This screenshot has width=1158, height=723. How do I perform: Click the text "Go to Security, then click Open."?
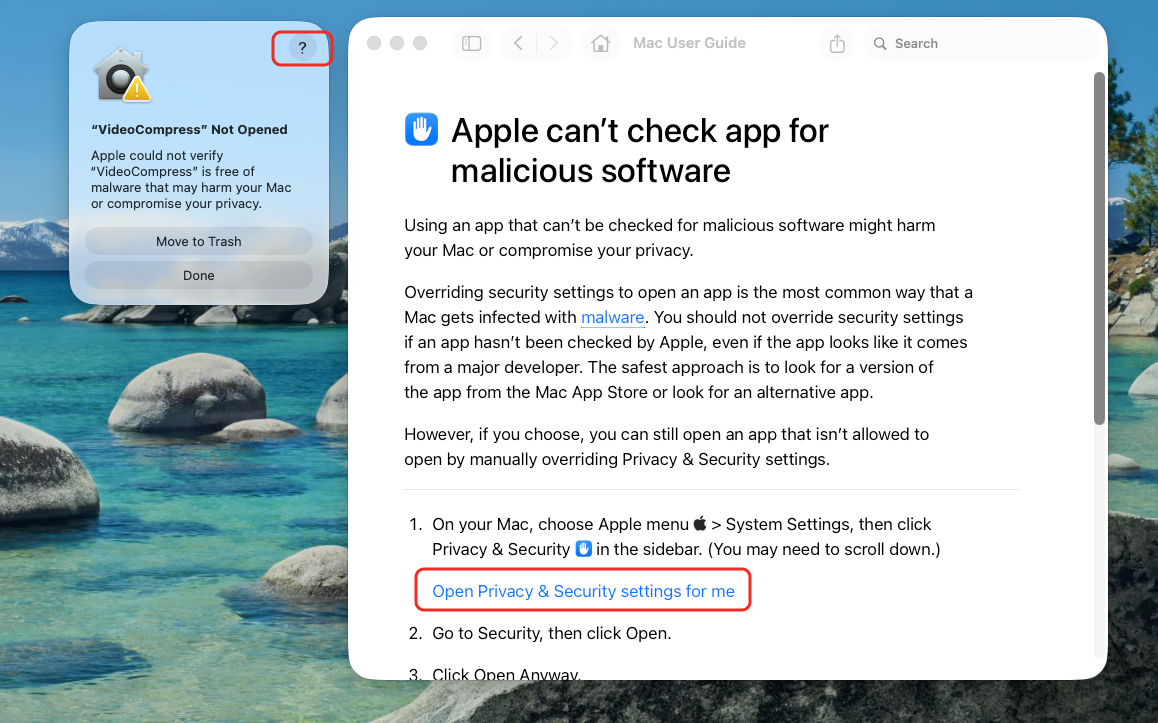(552, 634)
